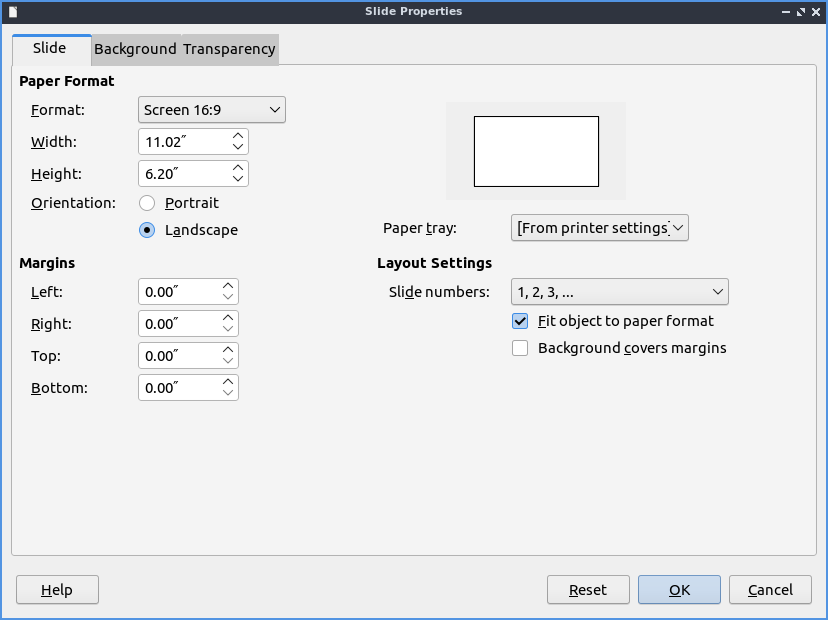
Task: Click the document icon in title bar
Action: tap(13, 11)
